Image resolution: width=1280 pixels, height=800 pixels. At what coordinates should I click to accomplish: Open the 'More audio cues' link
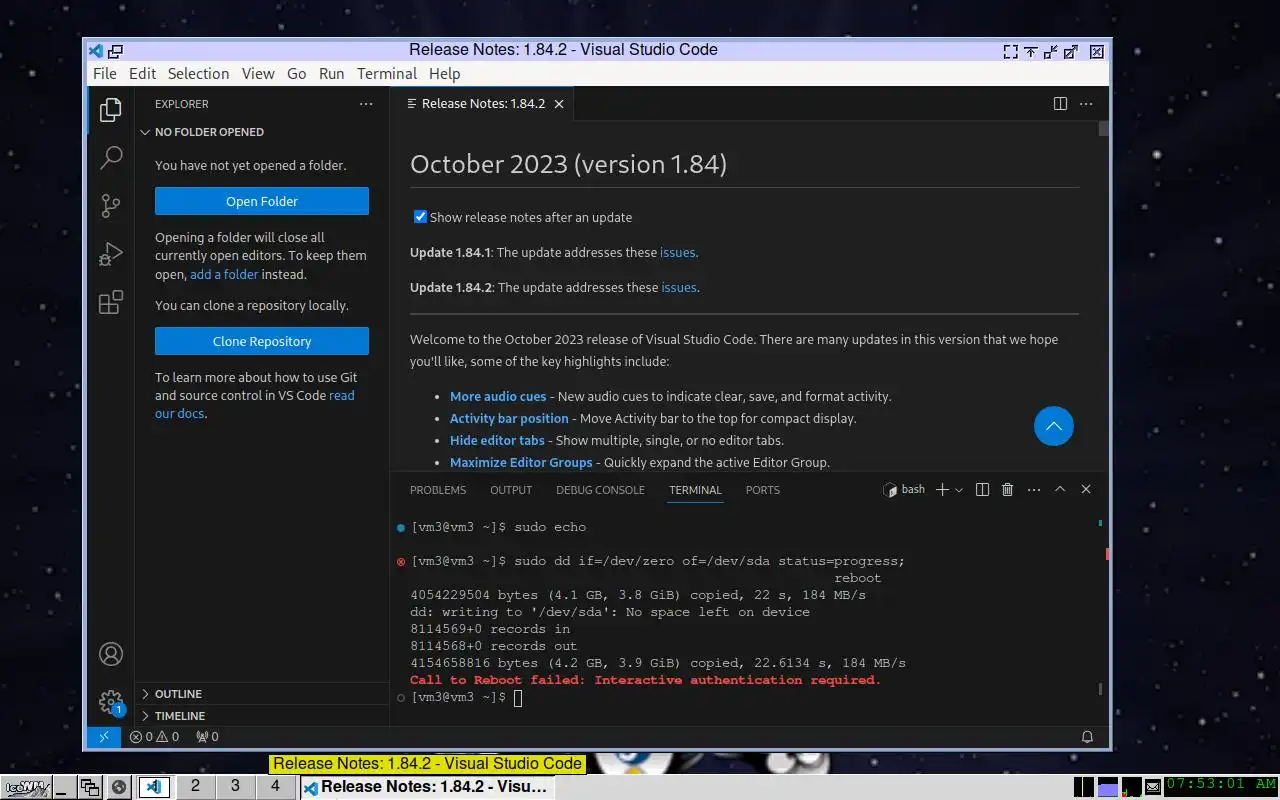pos(498,397)
